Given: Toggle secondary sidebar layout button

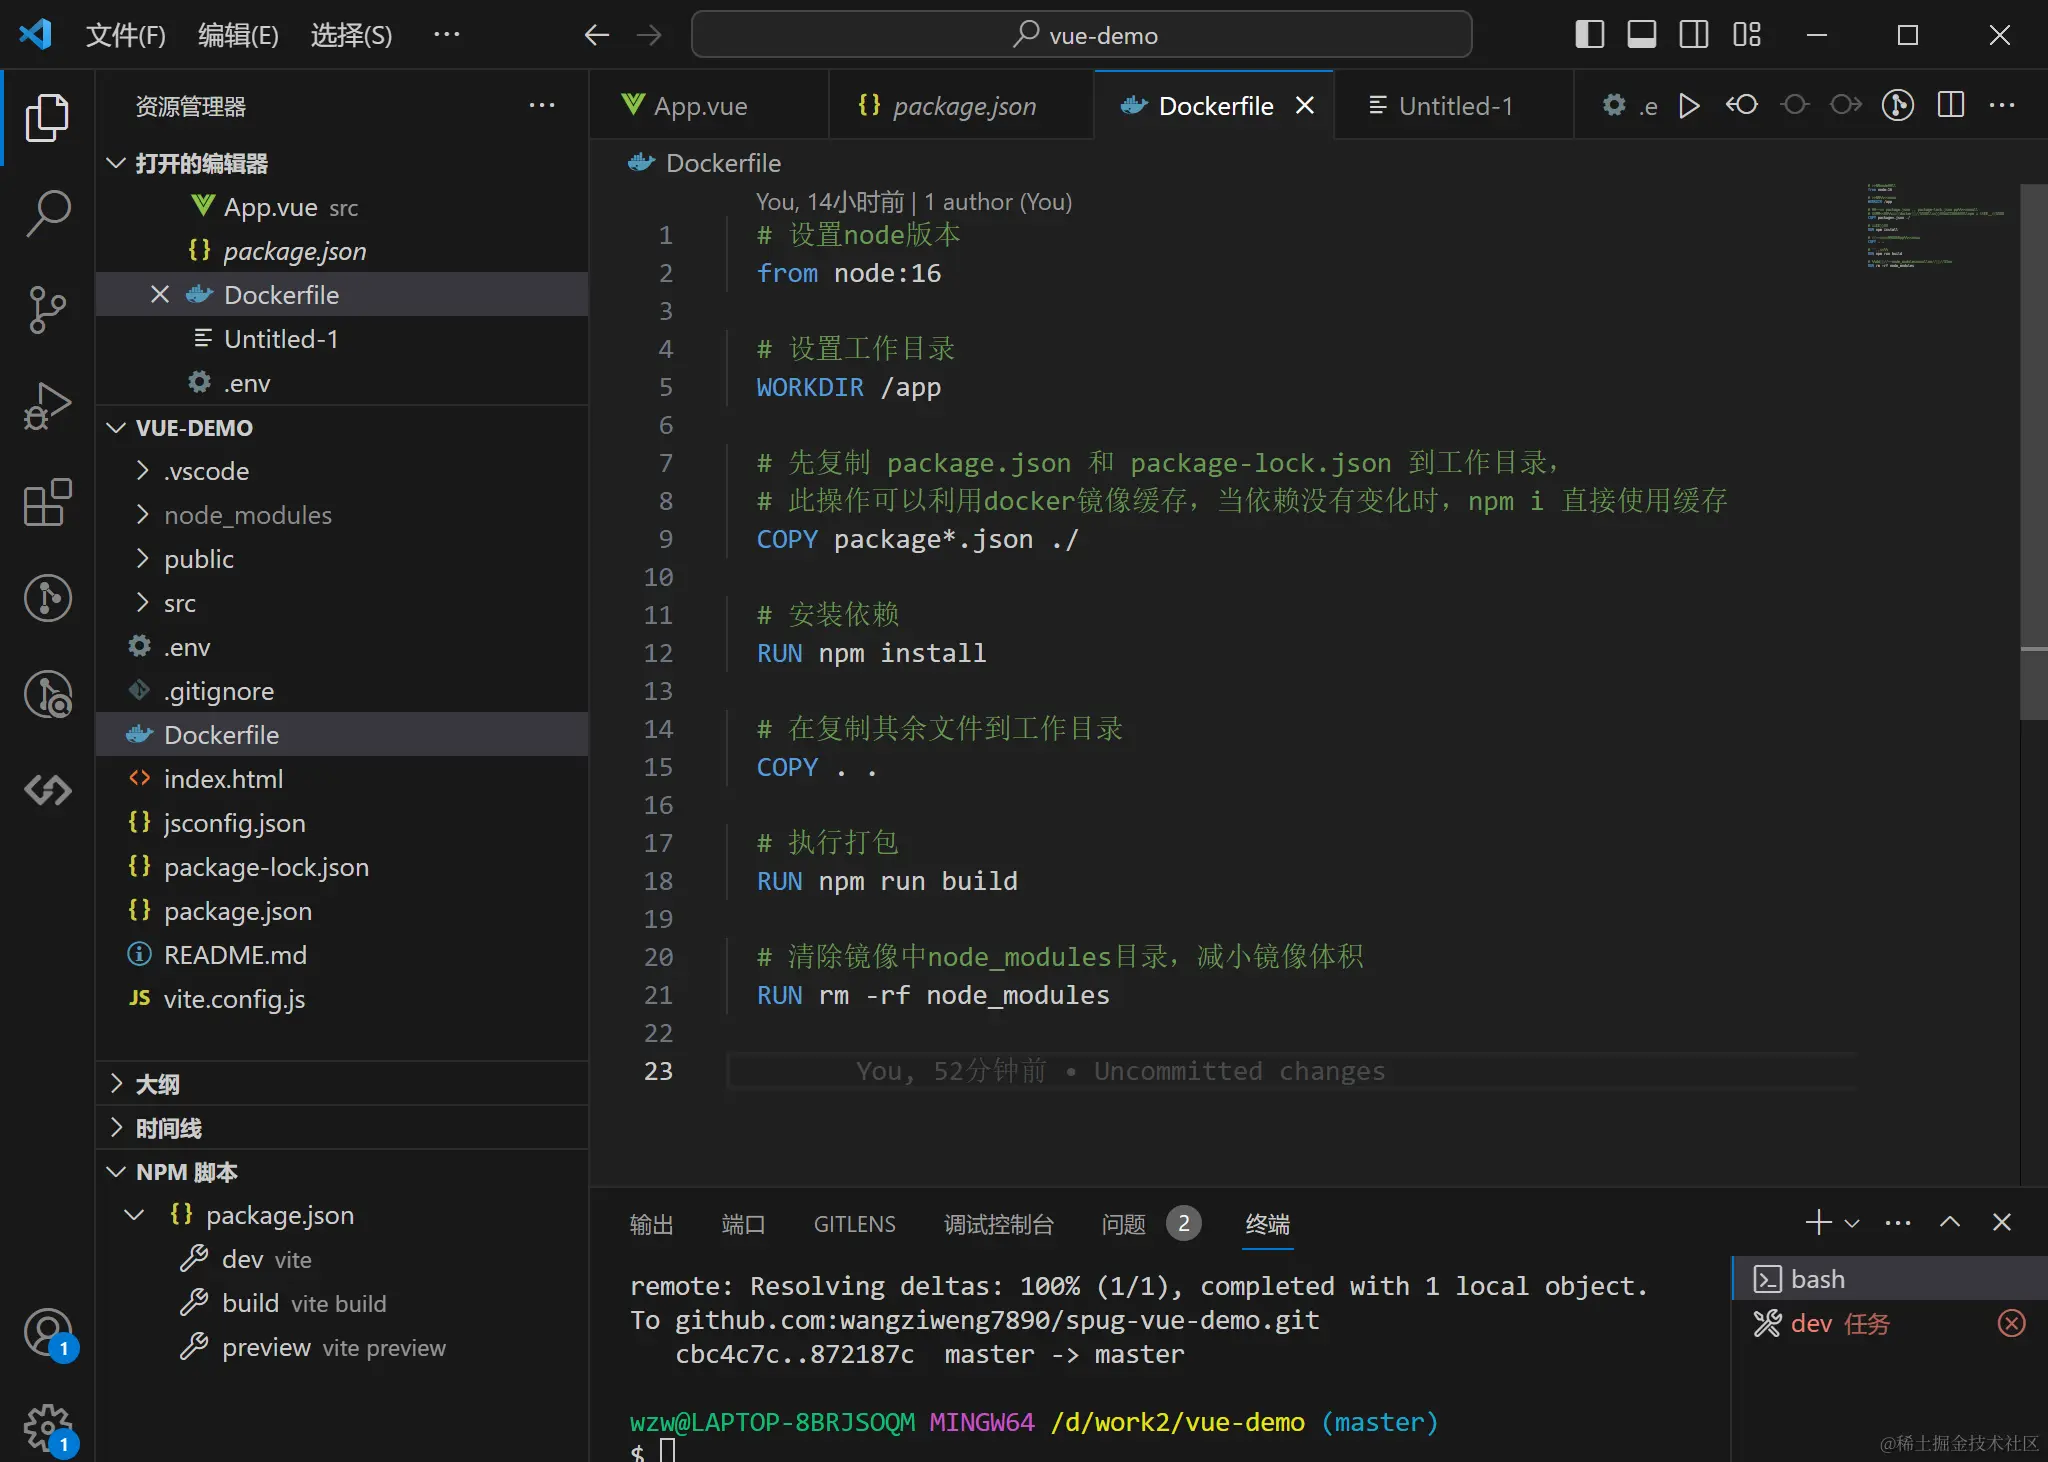Looking at the screenshot, I should point(1693,35).
